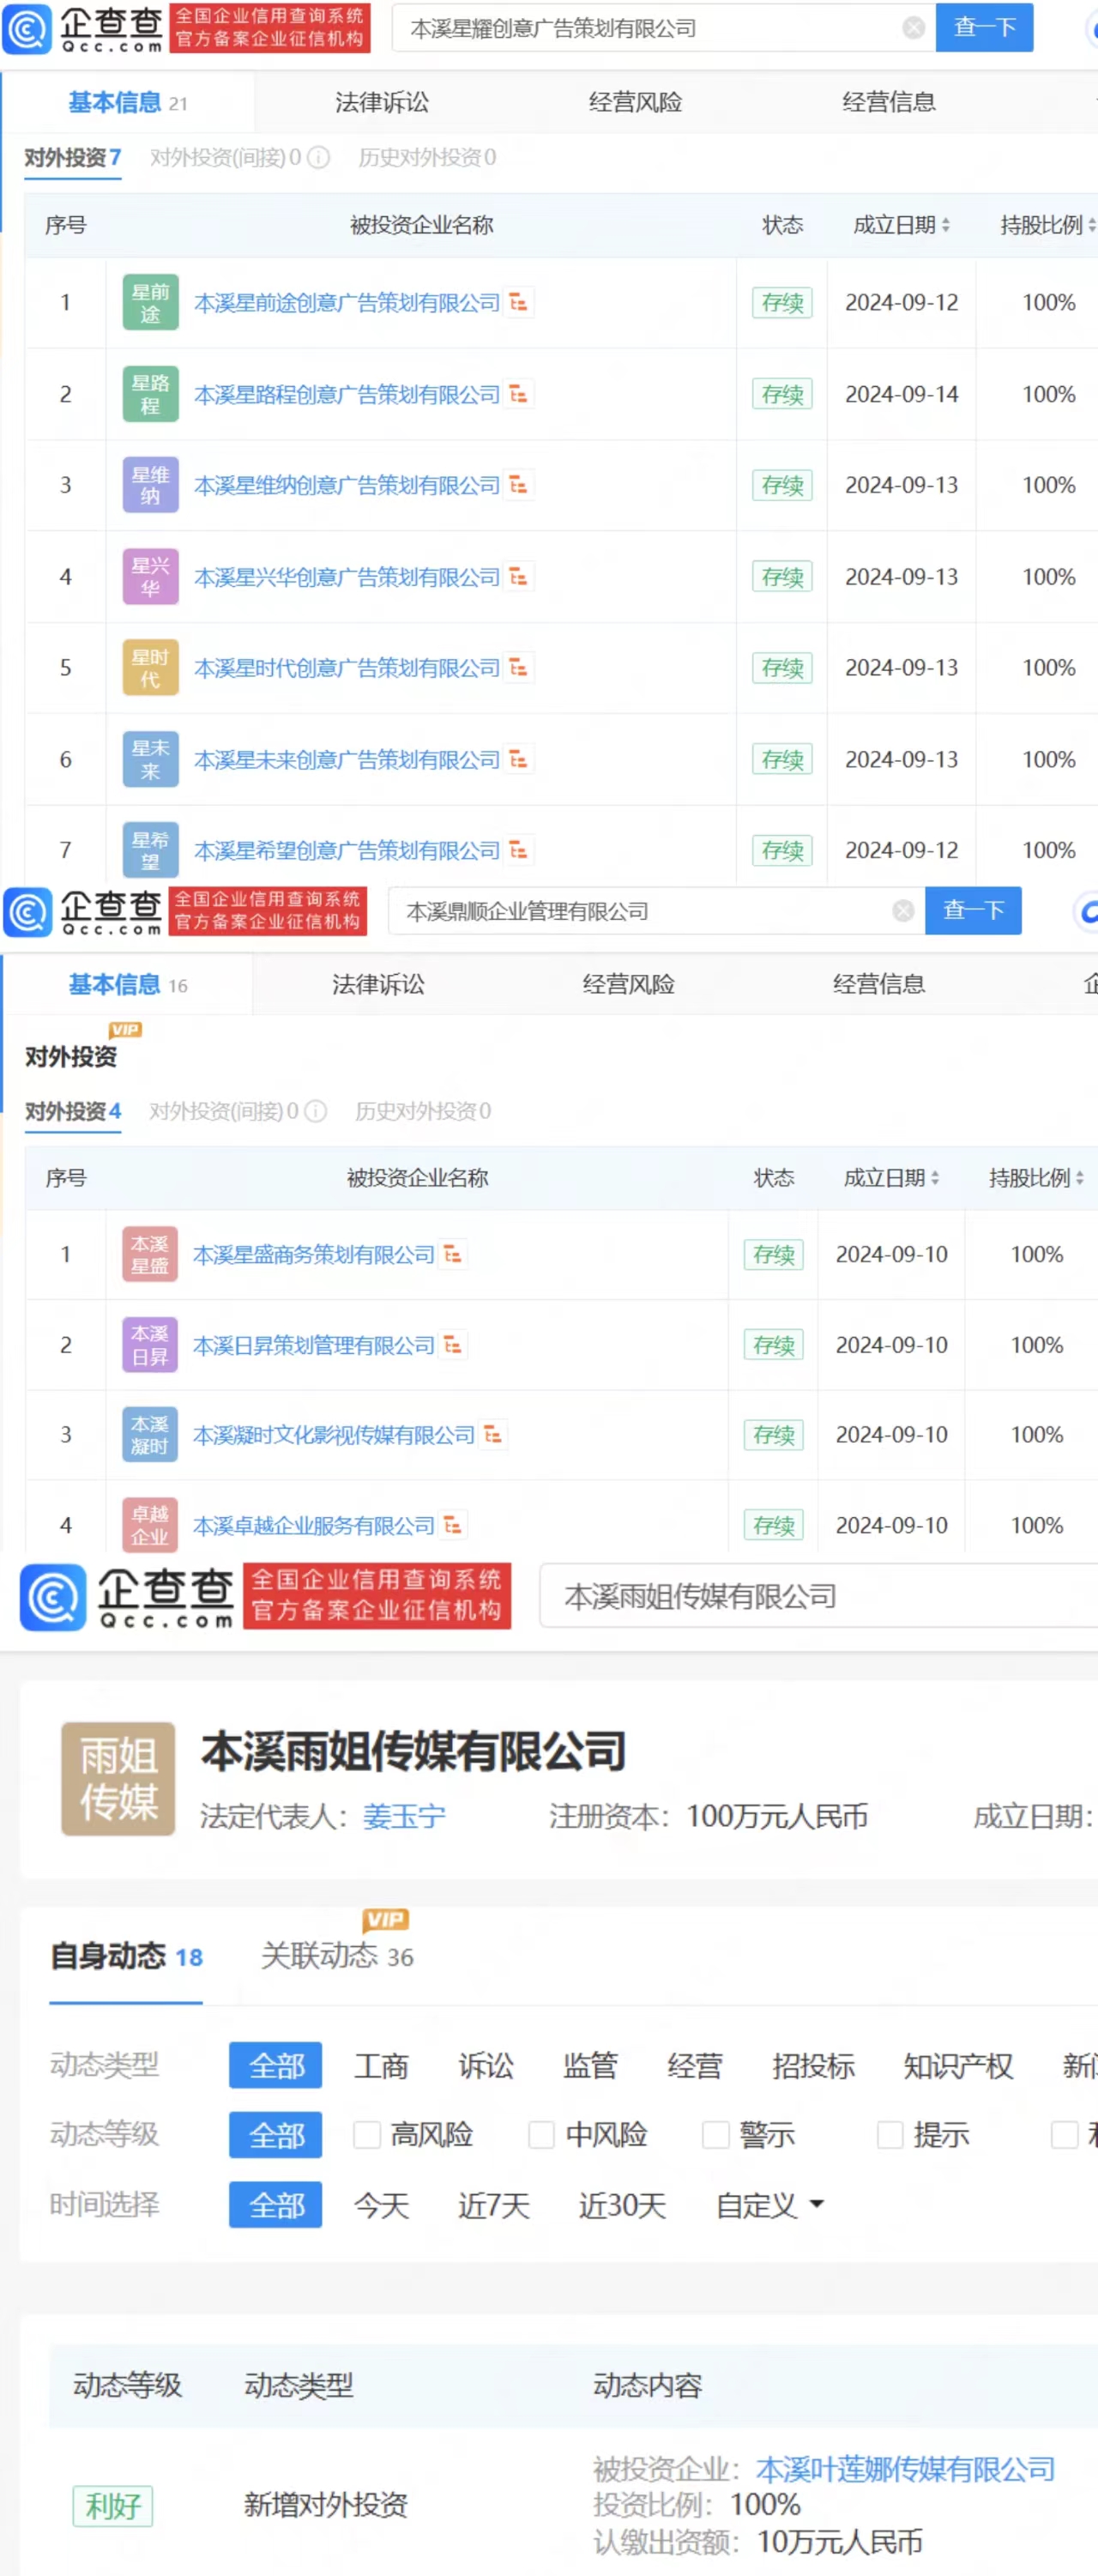
Task: Open the 本溪星未来创意广告策划有限公司 link
Action: point(346,760)
